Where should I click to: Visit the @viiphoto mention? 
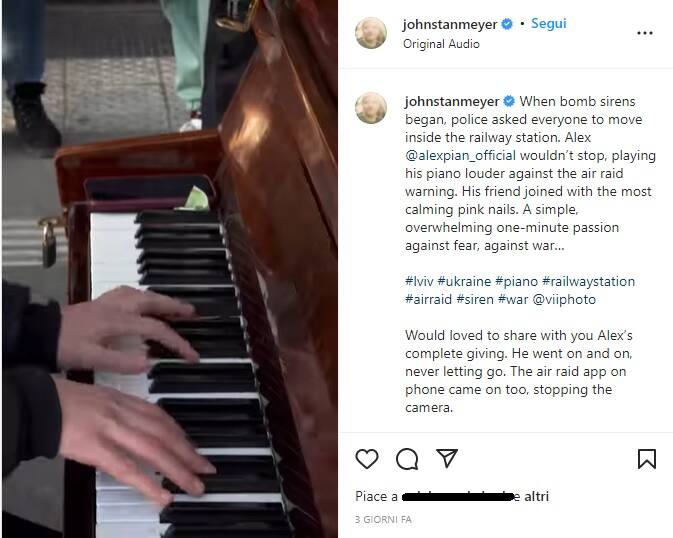tap(564, 299)
